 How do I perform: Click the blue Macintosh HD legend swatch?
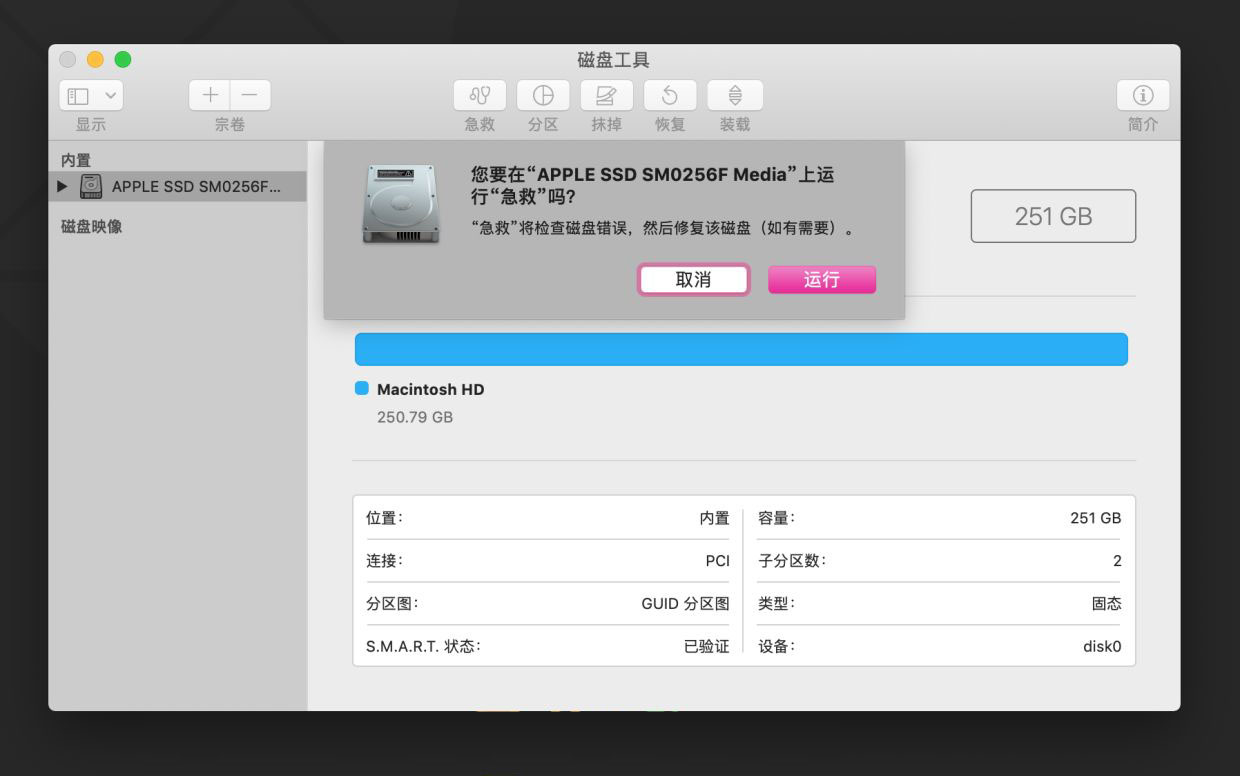362,388
